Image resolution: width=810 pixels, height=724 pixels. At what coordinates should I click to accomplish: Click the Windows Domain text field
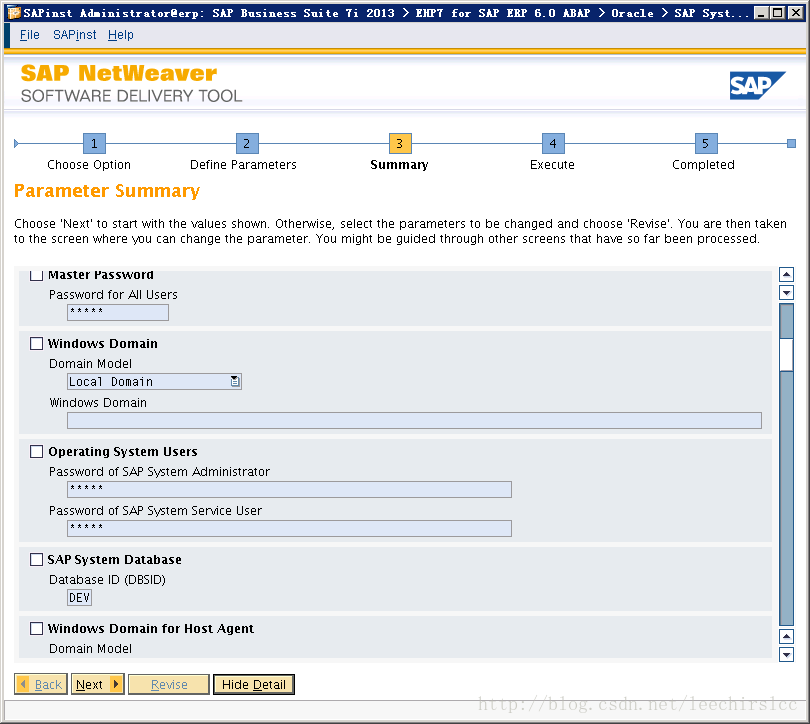coord(414,420)
